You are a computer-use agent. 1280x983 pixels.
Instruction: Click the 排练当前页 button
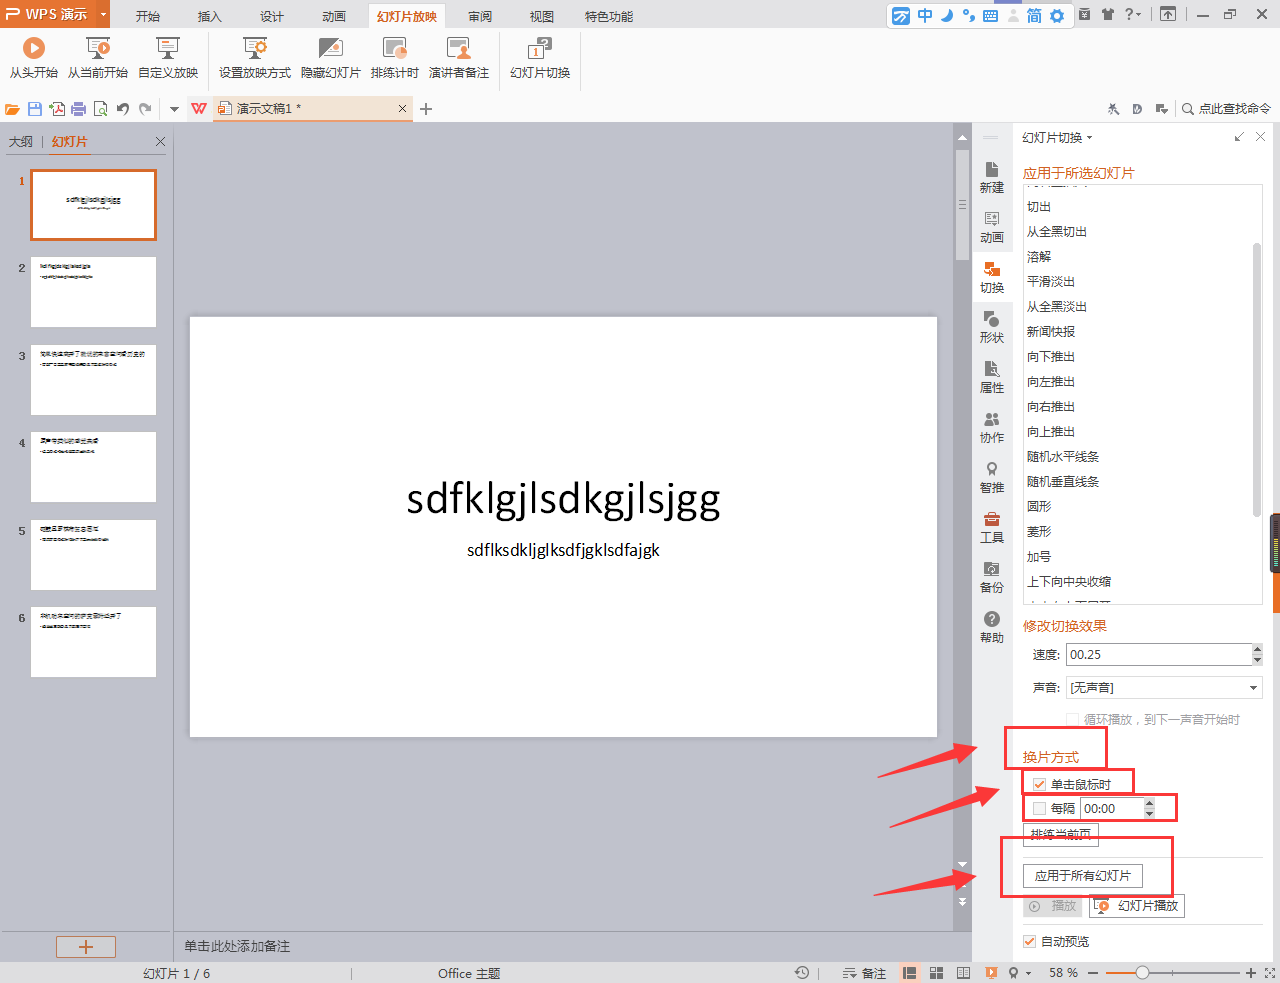1061,834
